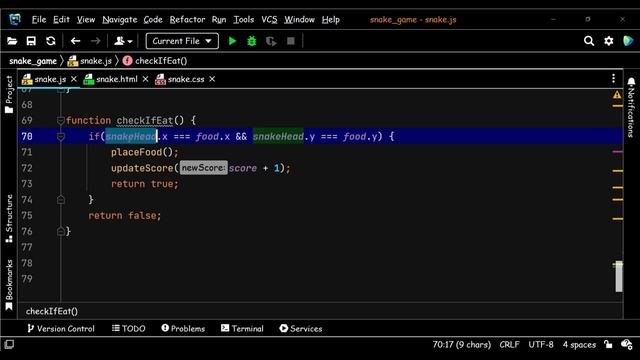Click the editor vertical scrollbar thumb

pyautogui.click(x=619, y=276)
